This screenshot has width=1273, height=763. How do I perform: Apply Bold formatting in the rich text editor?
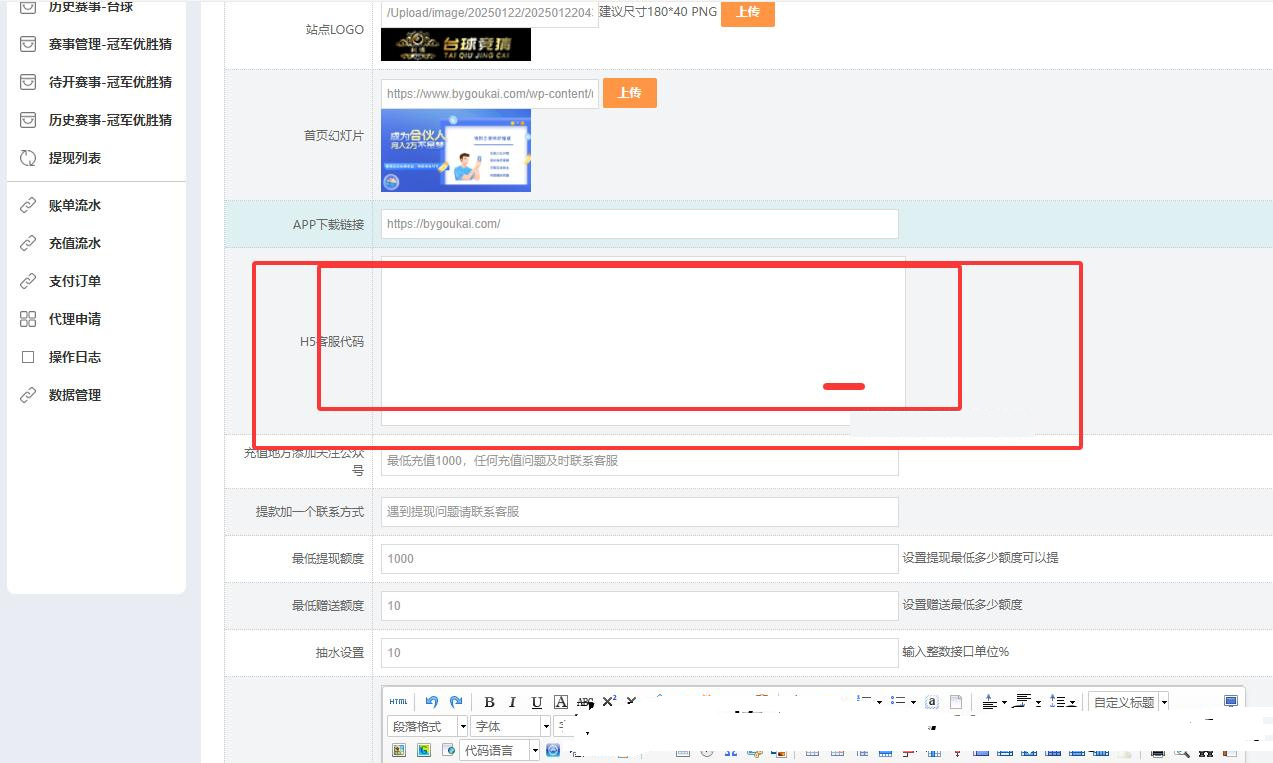[489, 701]
